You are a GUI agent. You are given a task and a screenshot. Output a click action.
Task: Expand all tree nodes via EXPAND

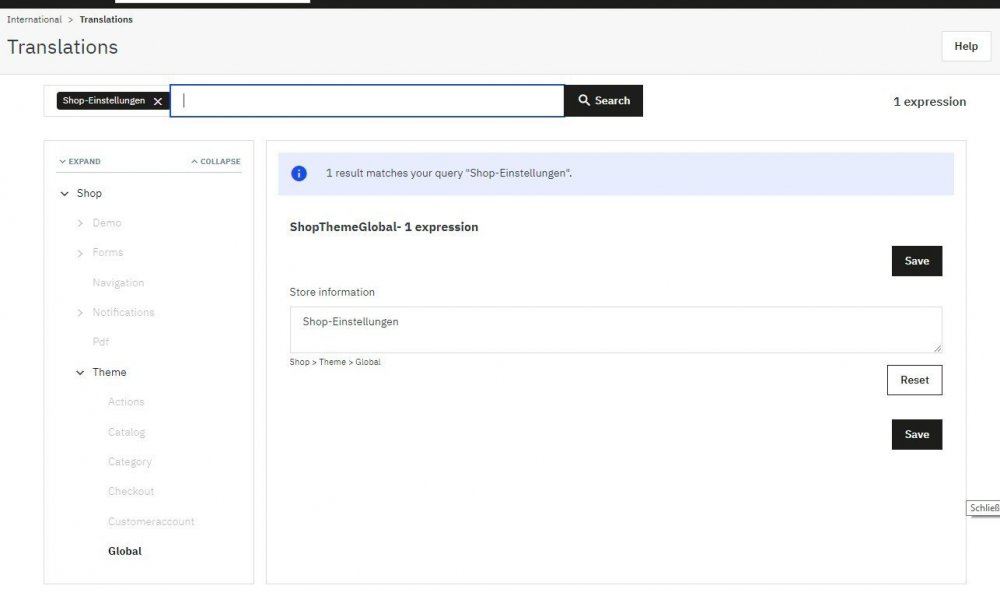tap(80, 161)
